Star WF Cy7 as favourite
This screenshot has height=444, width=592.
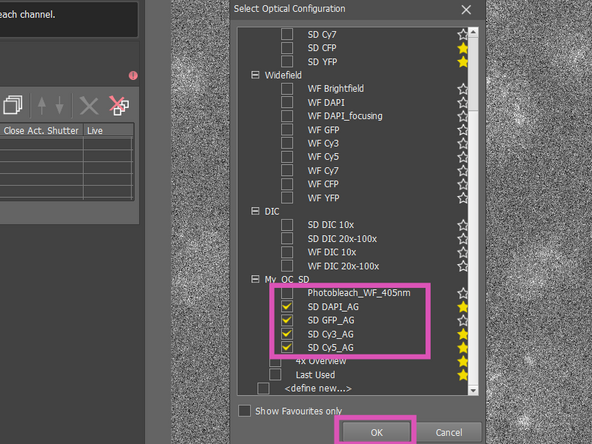pyautogui.click(x=462, y=171)
